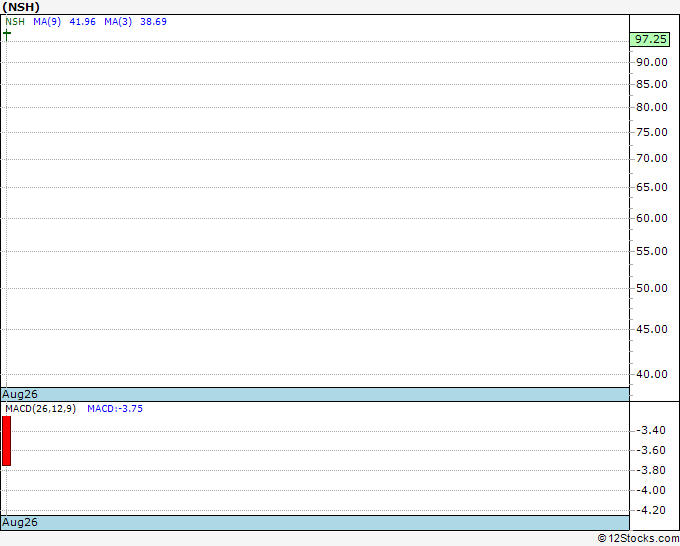Screen dimensions: 680x546
Task: Click the MACD(26,12,9) indicator label
Action: 40,409
